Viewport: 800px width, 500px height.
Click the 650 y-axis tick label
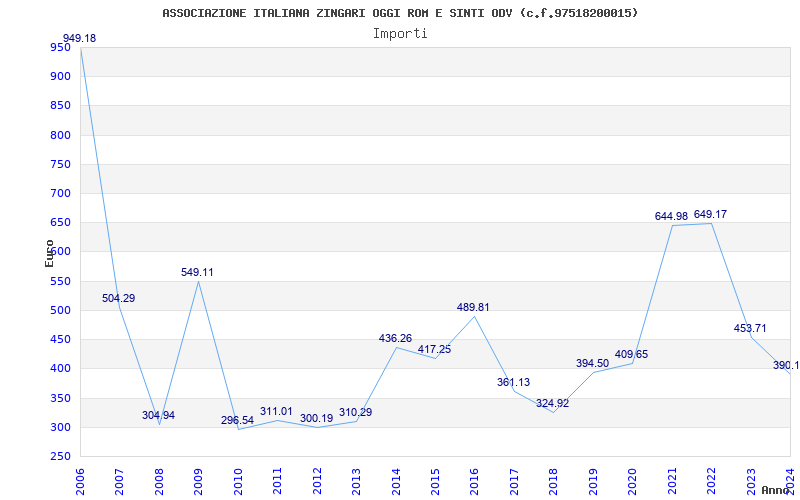click(x=60, y=222)
